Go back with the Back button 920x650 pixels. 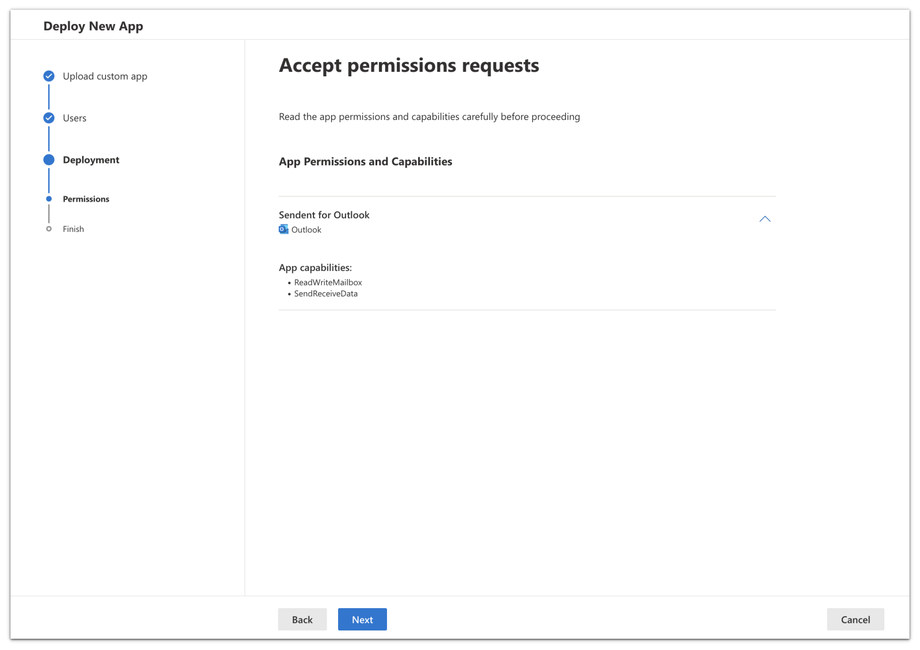[x=302, y=620]
